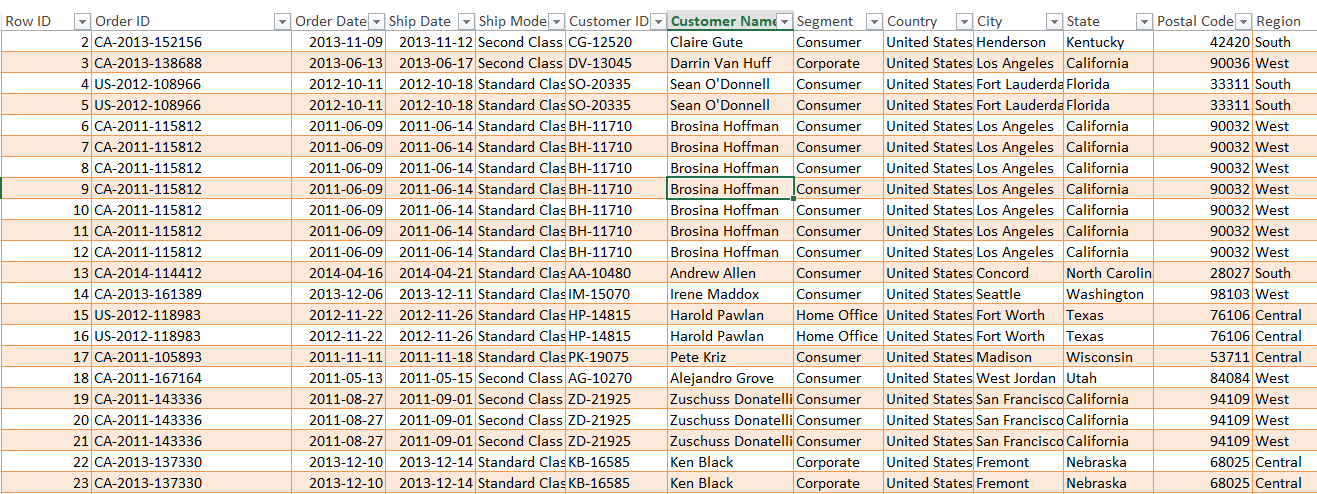Screen dimensions: 1317x494
Task: Select the city cell Seattle
Action: coord(1018,294)
